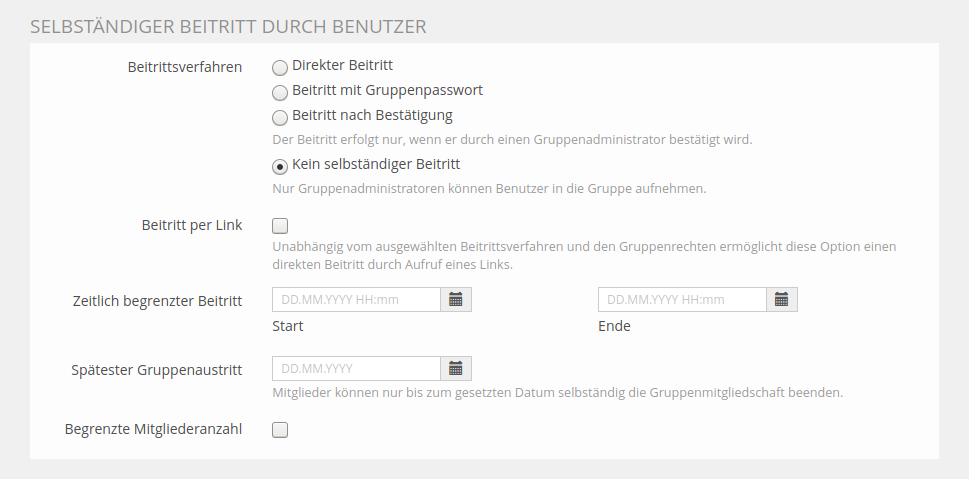Click the 'Begrenzte Mitgliederanzahl' label text

[153, 430]
